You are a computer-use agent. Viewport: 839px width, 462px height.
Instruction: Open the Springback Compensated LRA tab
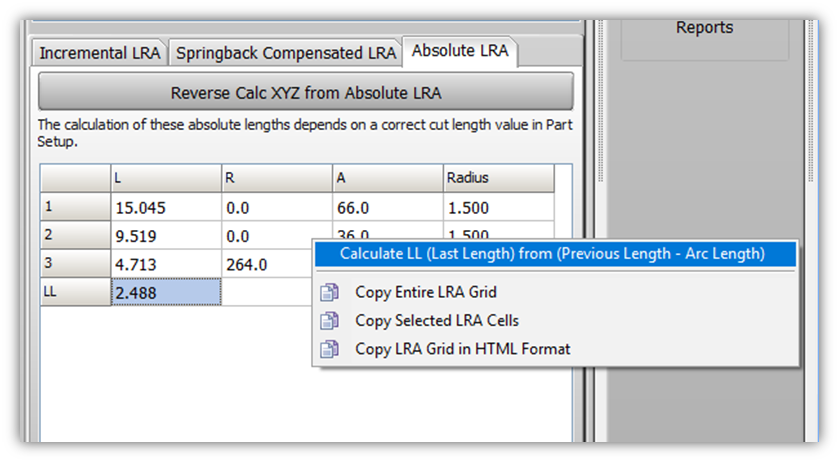click(285, 53)
